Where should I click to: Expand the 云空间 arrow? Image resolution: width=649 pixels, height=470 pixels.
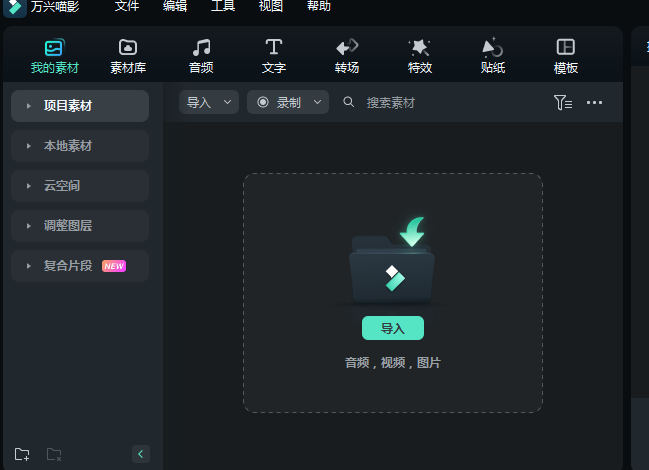coord(29,186)
